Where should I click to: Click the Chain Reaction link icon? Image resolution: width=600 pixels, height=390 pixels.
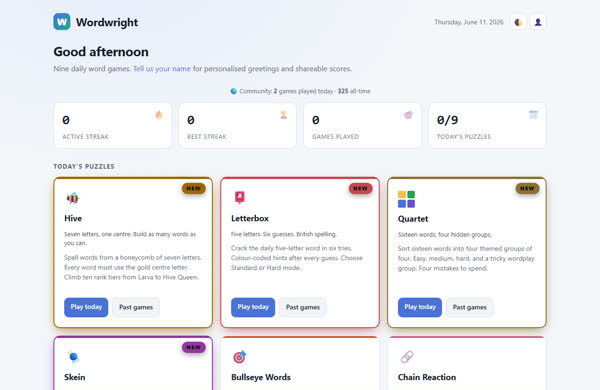pos(407,357)
